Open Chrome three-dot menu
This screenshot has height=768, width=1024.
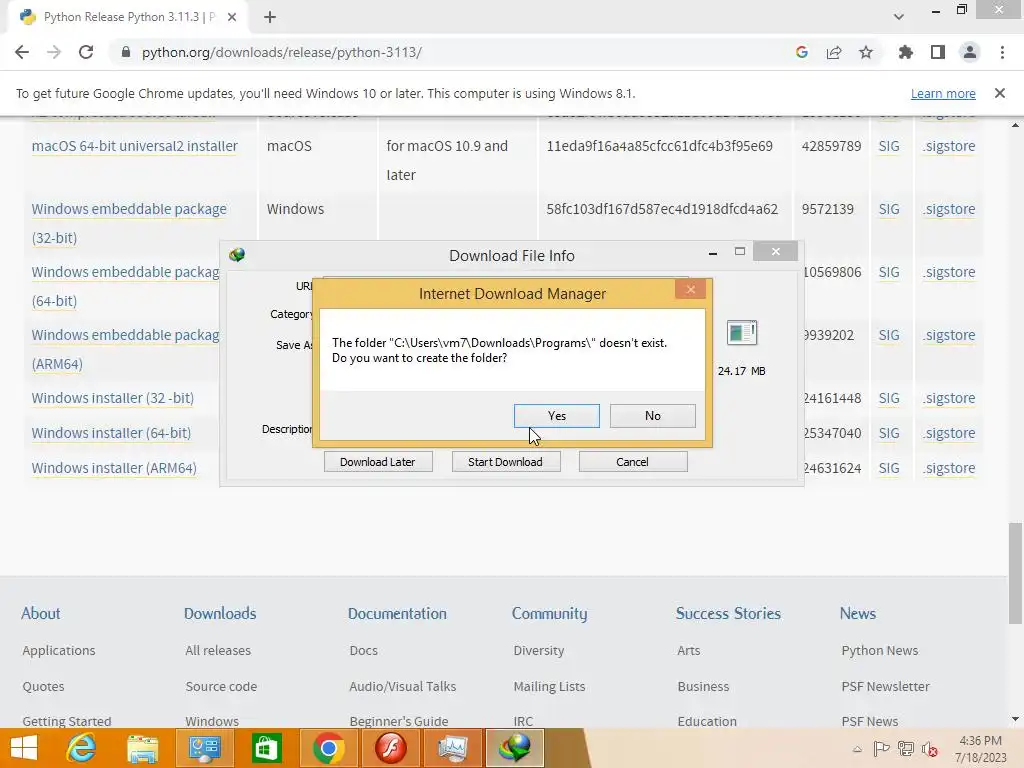click(1002, 52)
